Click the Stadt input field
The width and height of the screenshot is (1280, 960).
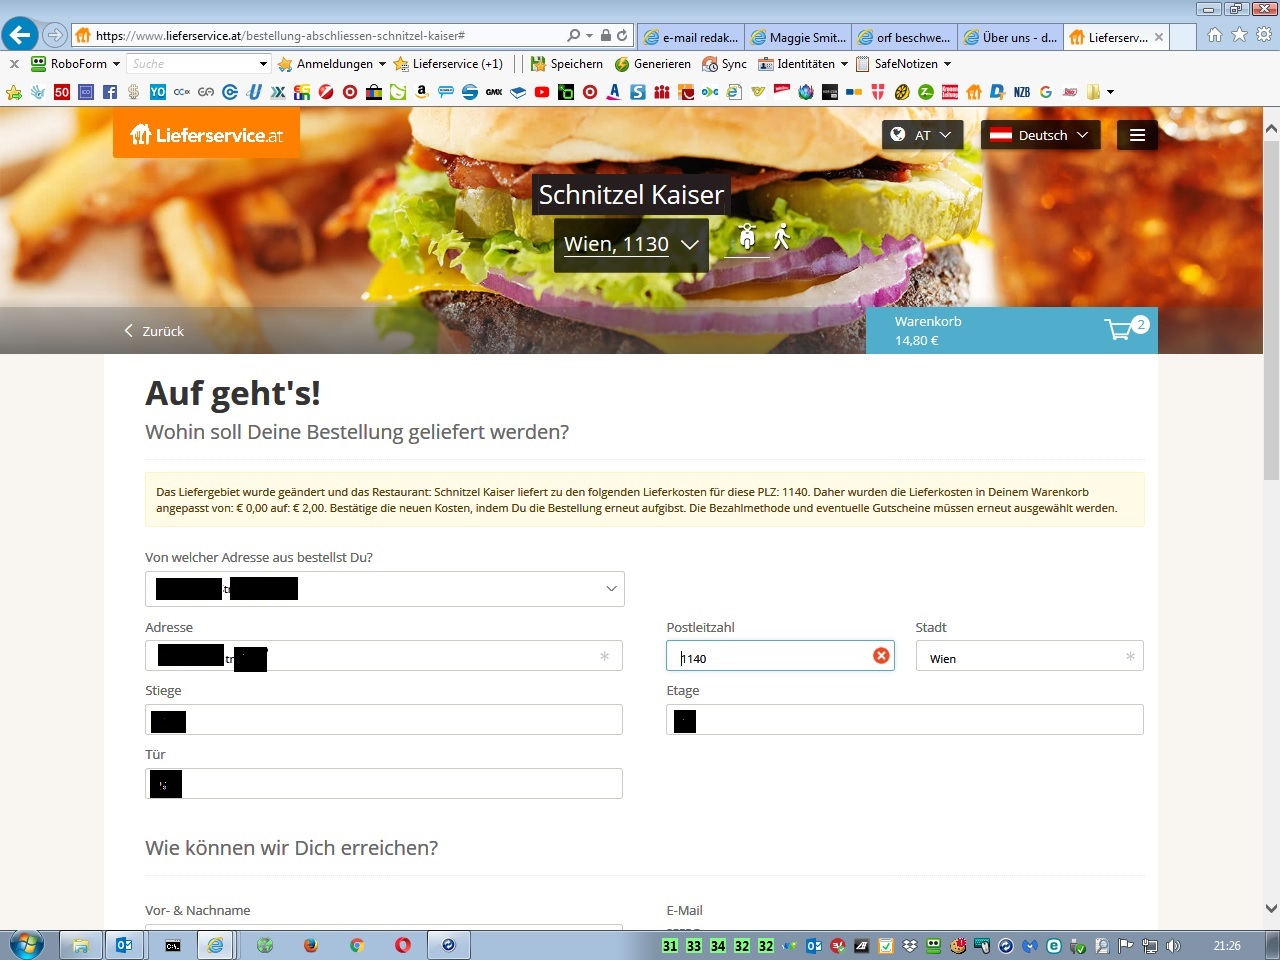[x=1029, y=656]
